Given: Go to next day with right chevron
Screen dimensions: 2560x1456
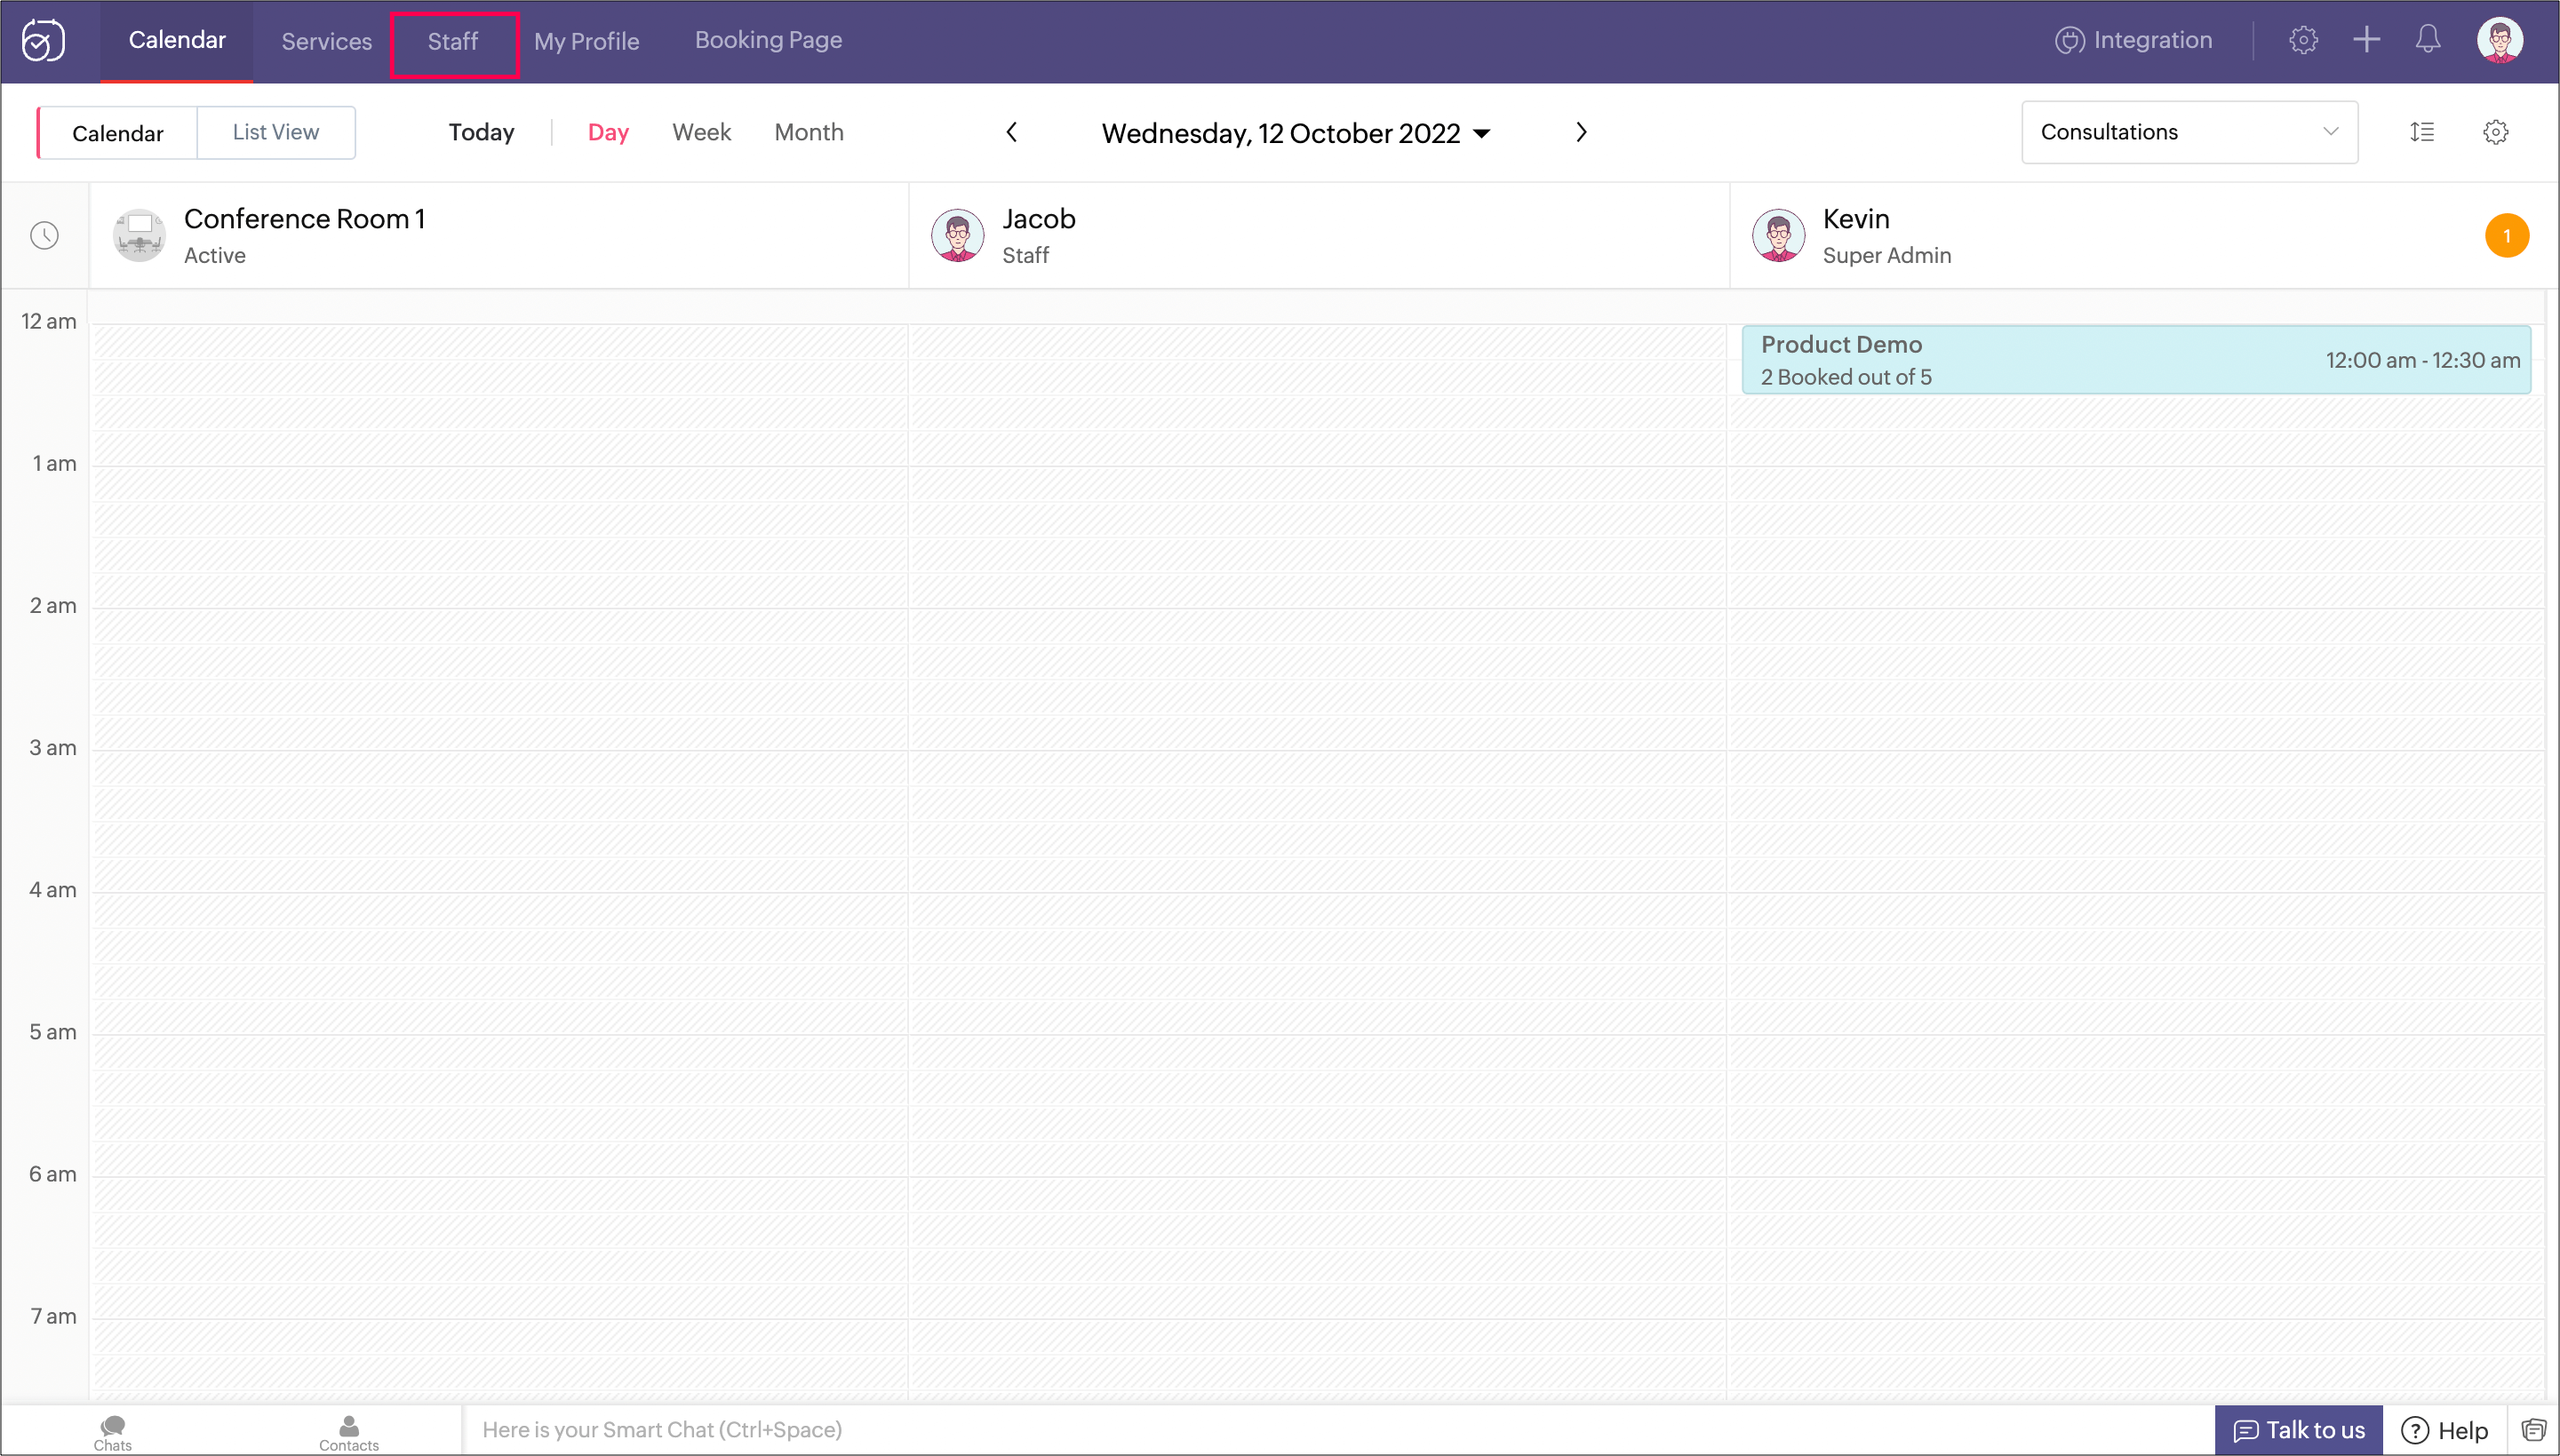Looking at the screenshot, I should pyautogui.click(x=1581, y=132).
